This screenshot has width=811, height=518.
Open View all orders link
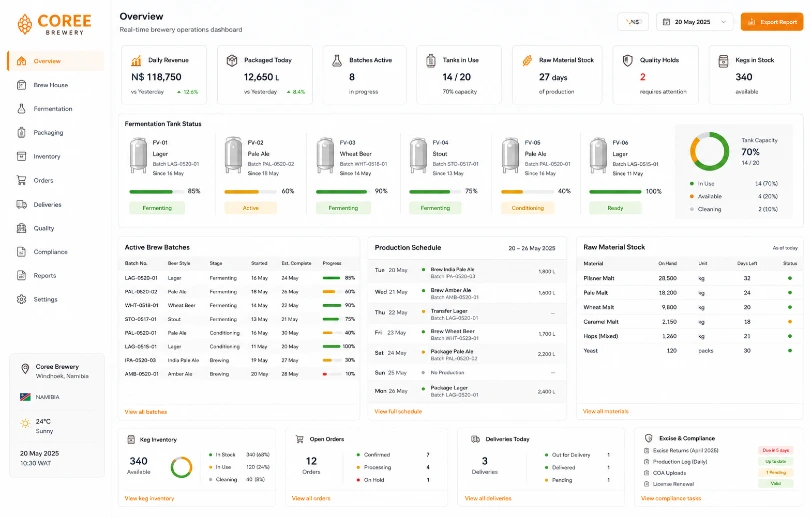coord(311,498)
